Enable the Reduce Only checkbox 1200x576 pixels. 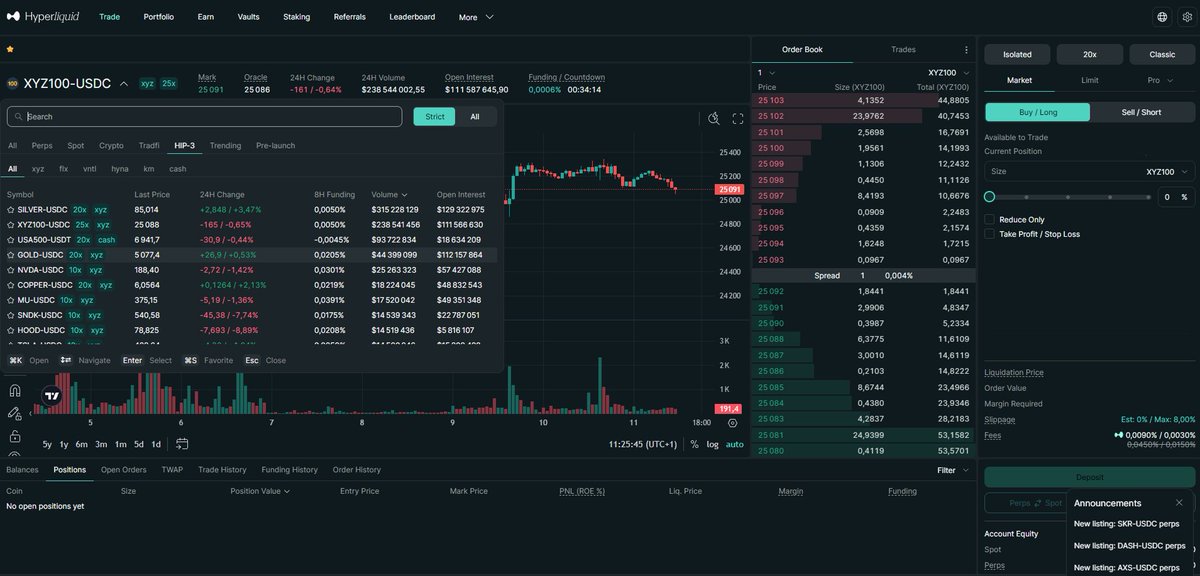(990, 219)
